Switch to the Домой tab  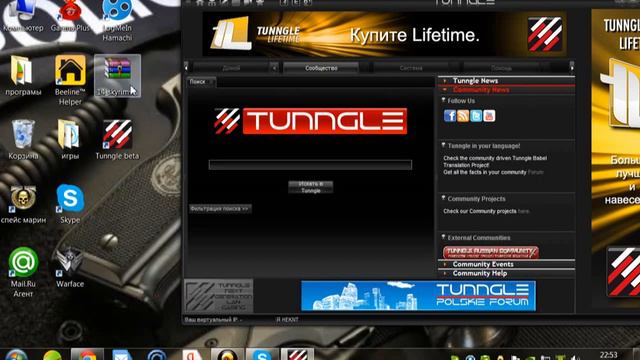click(x=231, y=68)
